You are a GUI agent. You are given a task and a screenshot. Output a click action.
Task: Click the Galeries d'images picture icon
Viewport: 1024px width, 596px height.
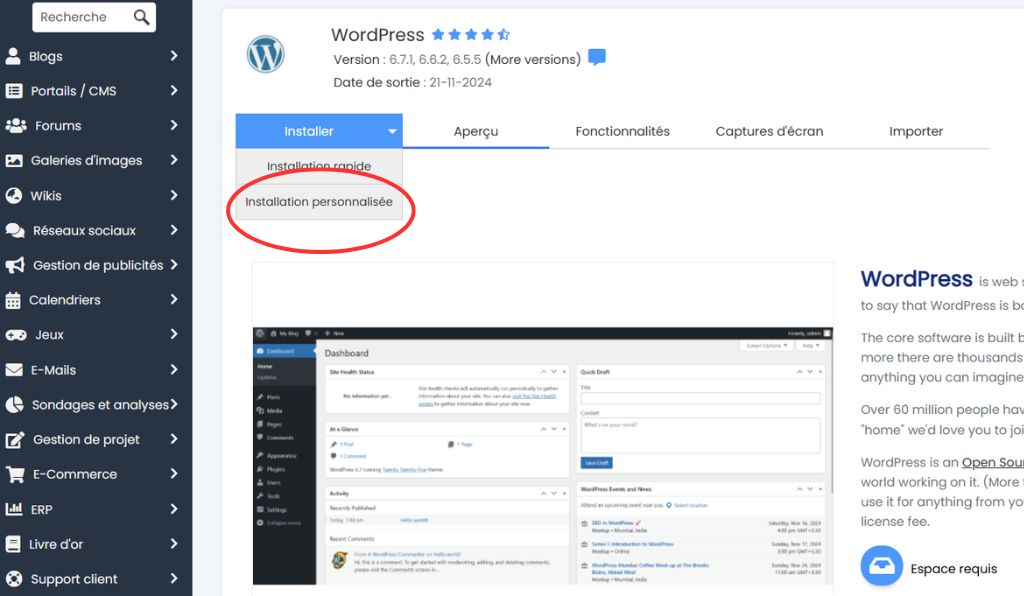pyautogui.click(x=14, y=161)
